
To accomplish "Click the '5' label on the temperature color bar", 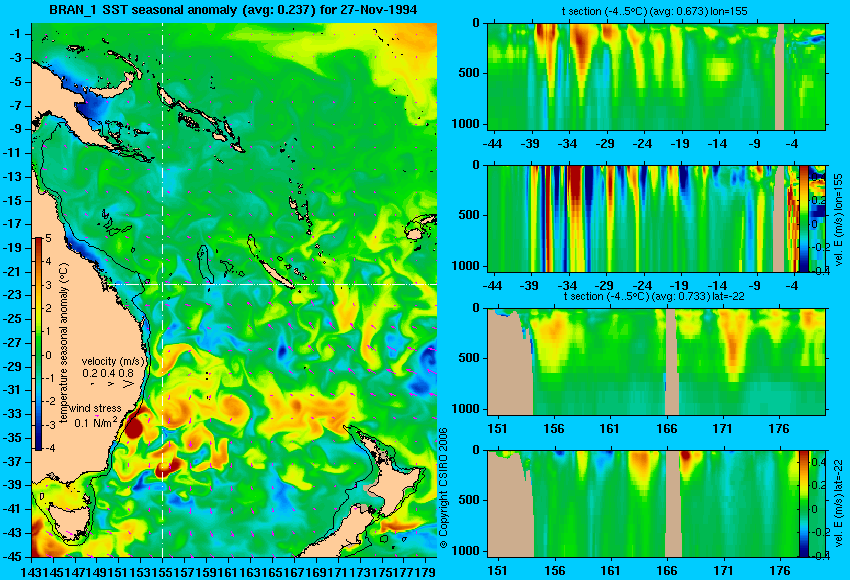I will tap(48, 238).
